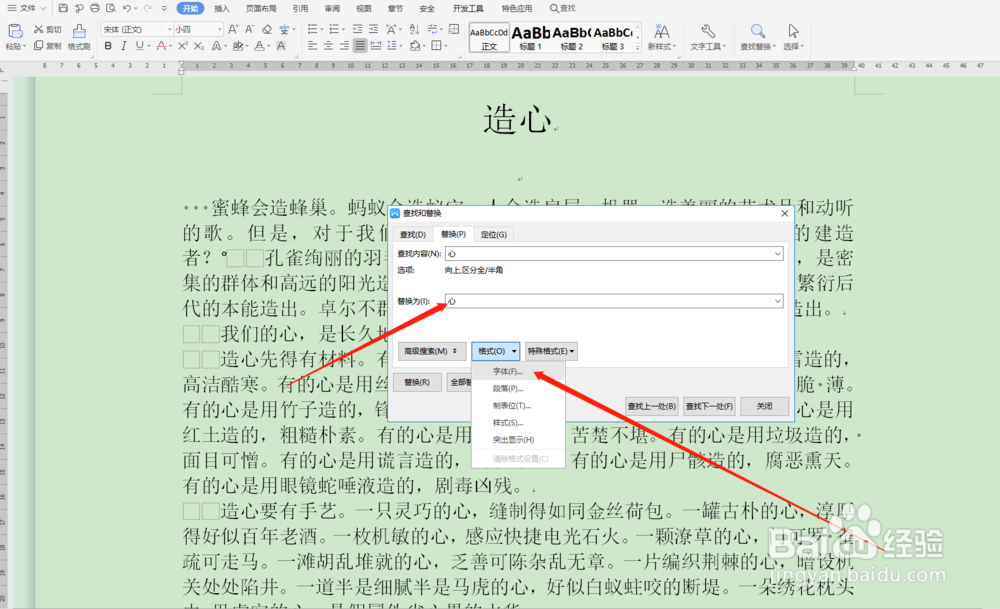Click the clear formatting eraser icon
1000x609 pixels.
tap(267, 29)
